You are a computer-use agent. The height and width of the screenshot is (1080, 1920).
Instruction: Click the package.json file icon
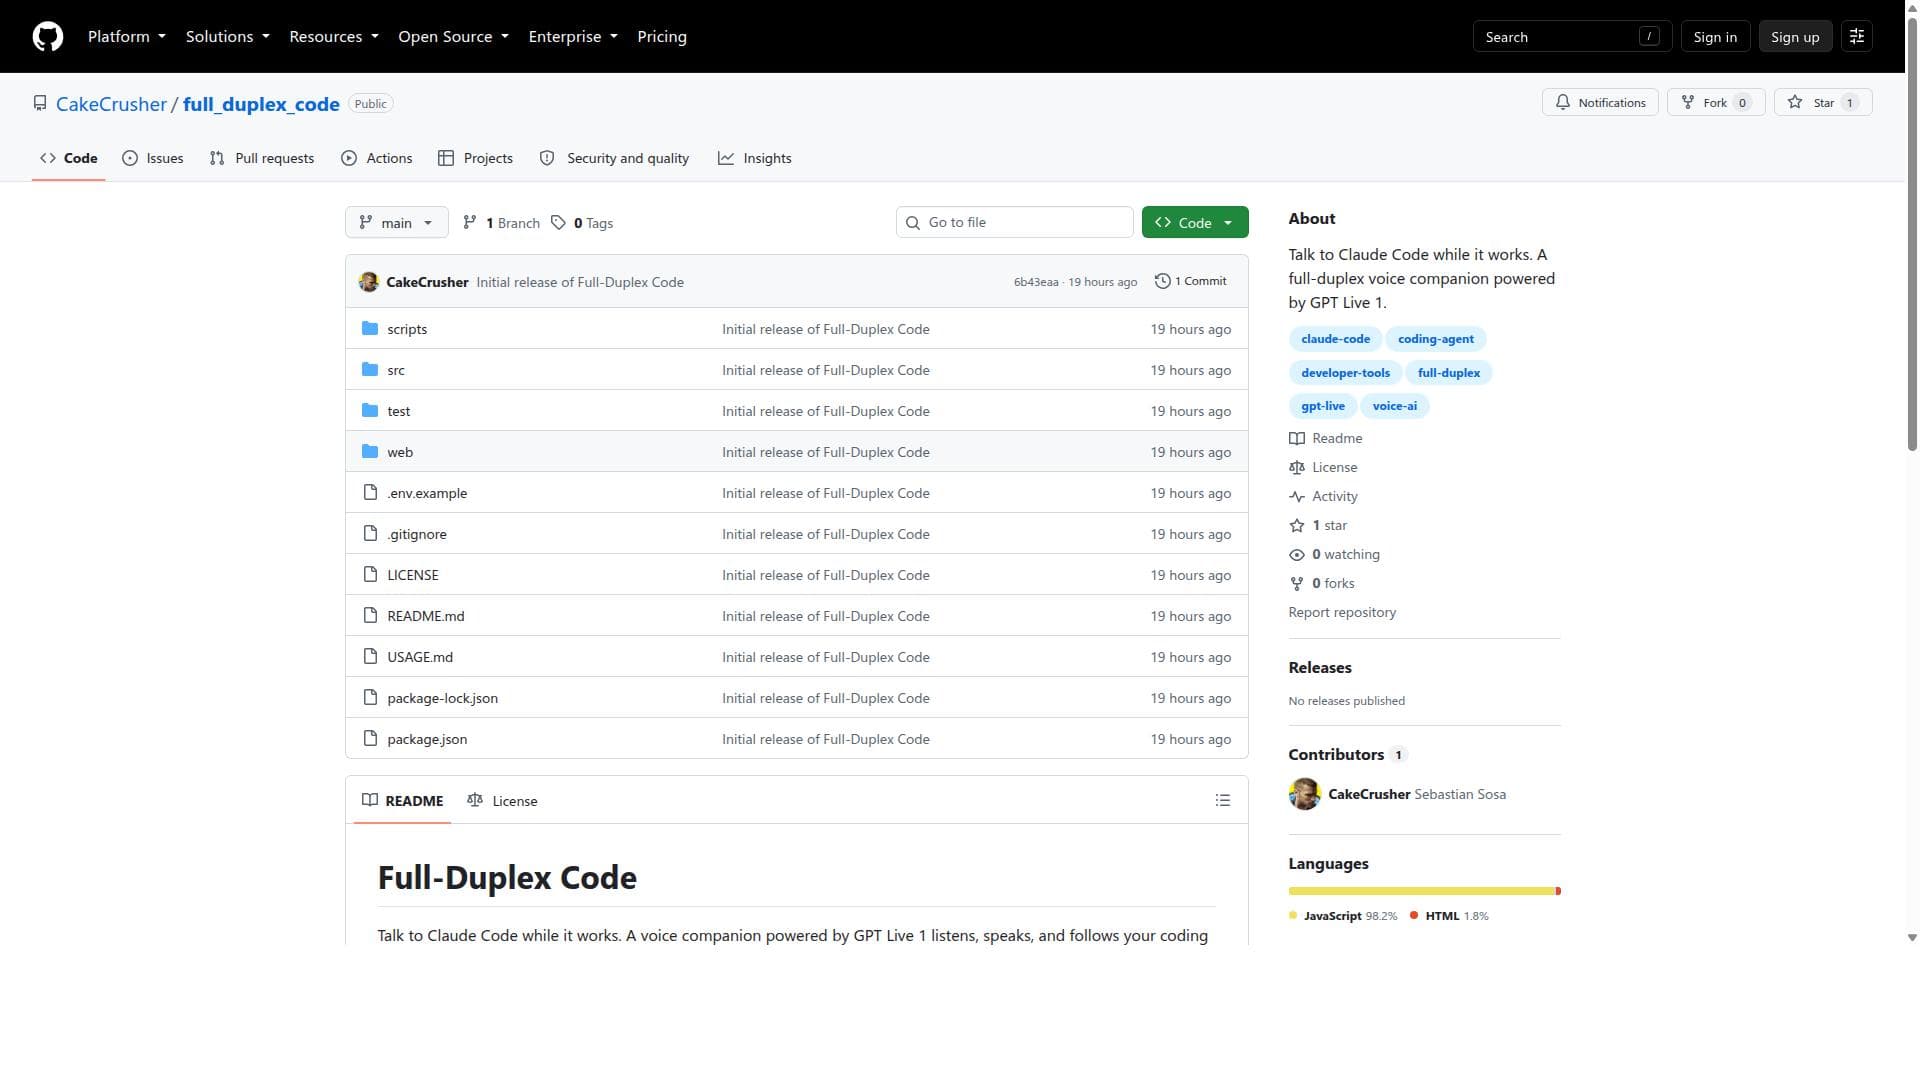(x=370, y=739)
